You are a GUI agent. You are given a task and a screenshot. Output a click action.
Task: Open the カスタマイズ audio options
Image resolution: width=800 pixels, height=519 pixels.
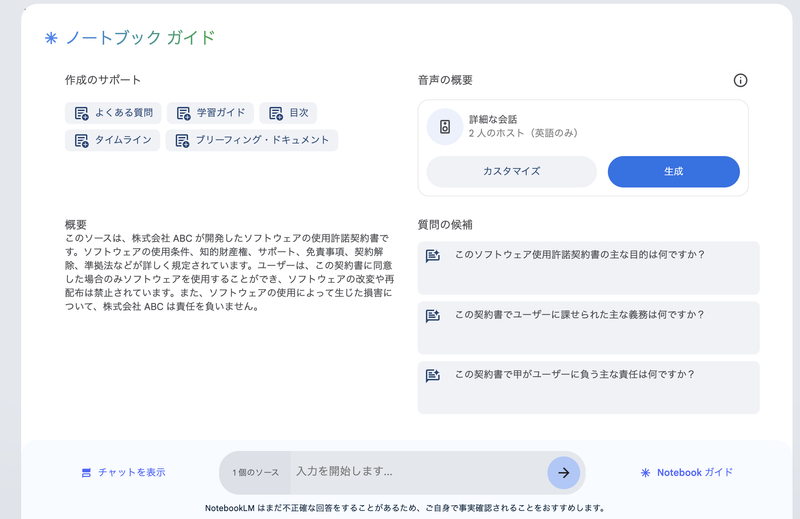[x=511, y=171]
